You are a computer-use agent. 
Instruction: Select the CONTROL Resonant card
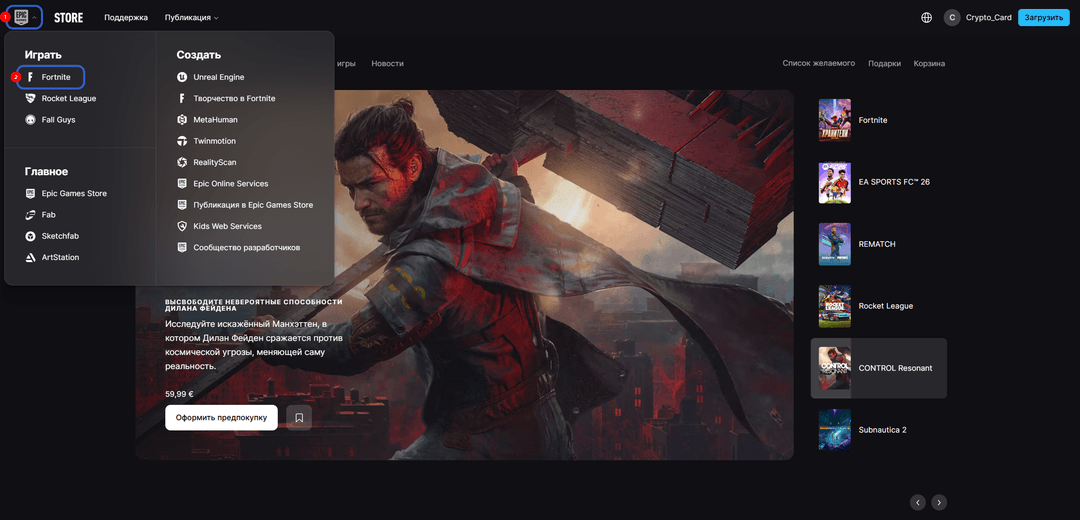879,368
